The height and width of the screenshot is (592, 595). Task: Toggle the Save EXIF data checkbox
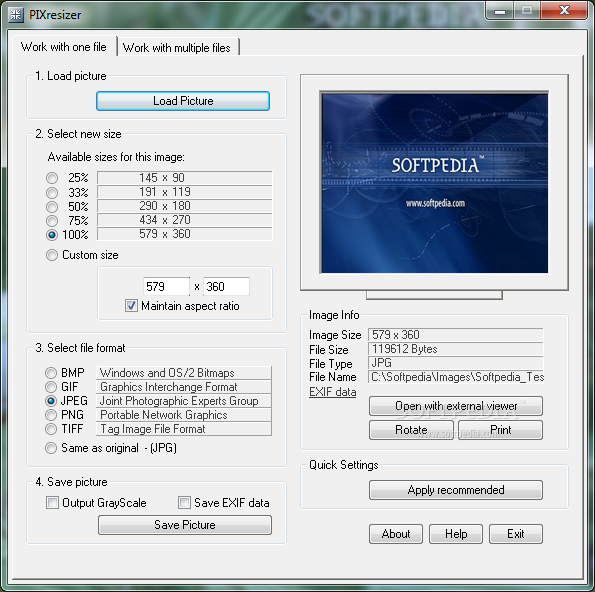[184, 502]
